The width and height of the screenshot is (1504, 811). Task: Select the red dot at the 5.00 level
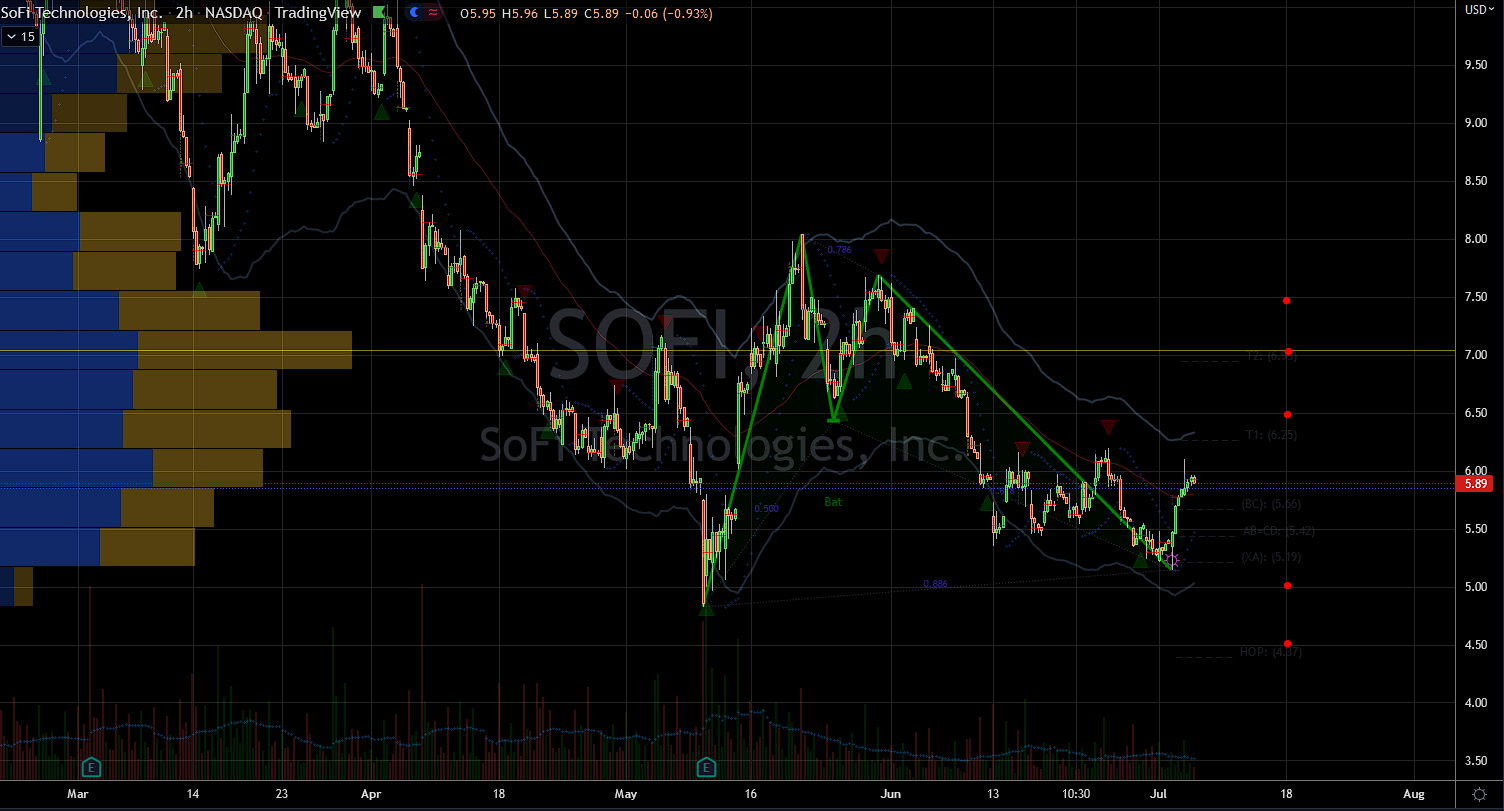(1288, 586)
